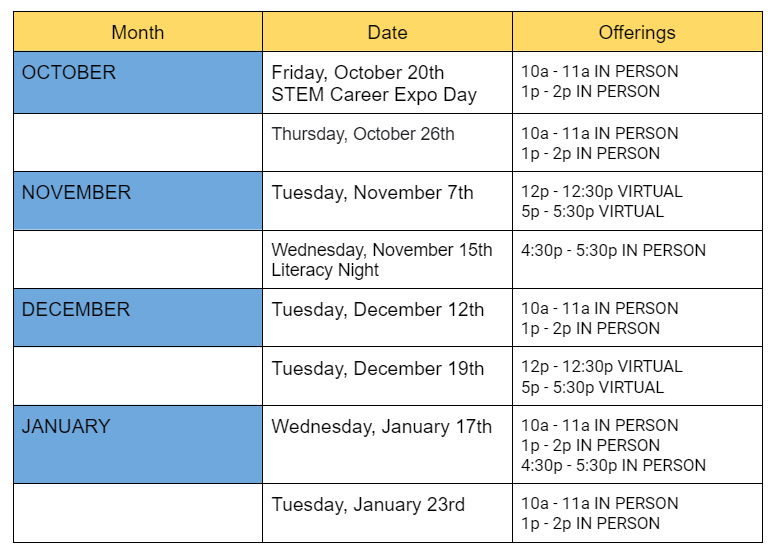Select Tuesday, December 12th cell
Viewport: 776px width, 554px height.
[387, 318]
